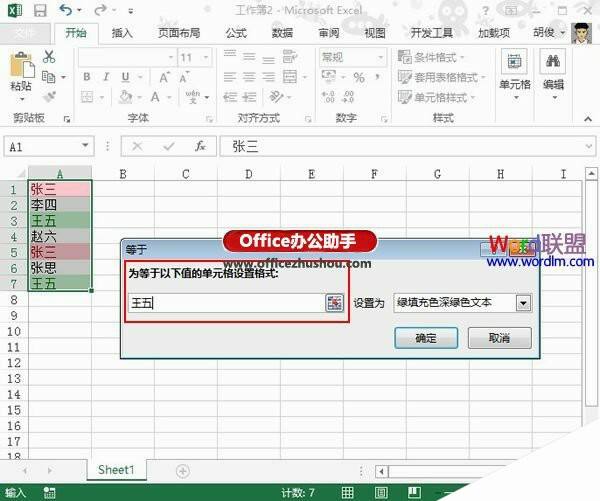This screenshot has height=501, width=600.
Task: Click the text Orientation icon
Action: (x=277, y=96)
